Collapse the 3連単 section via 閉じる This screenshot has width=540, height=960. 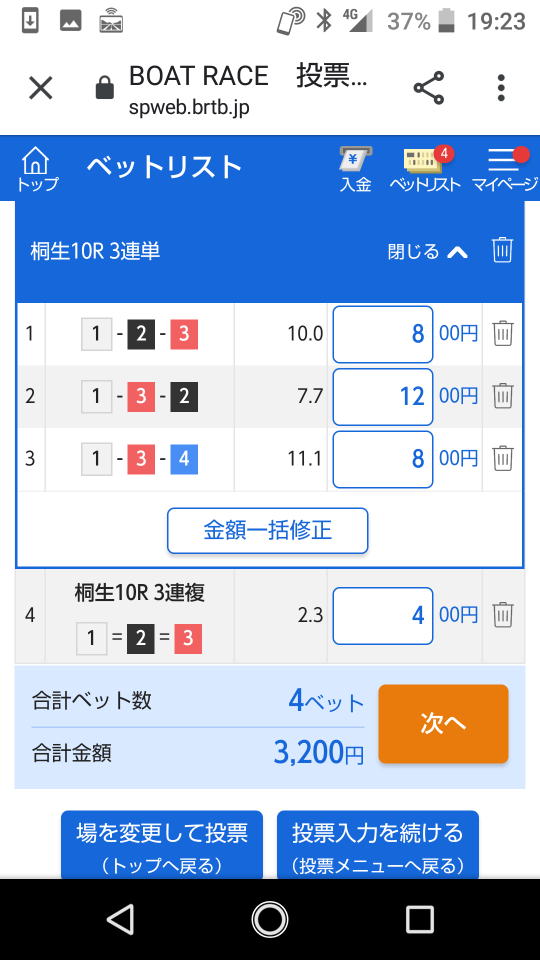click(x=428, y=252)
